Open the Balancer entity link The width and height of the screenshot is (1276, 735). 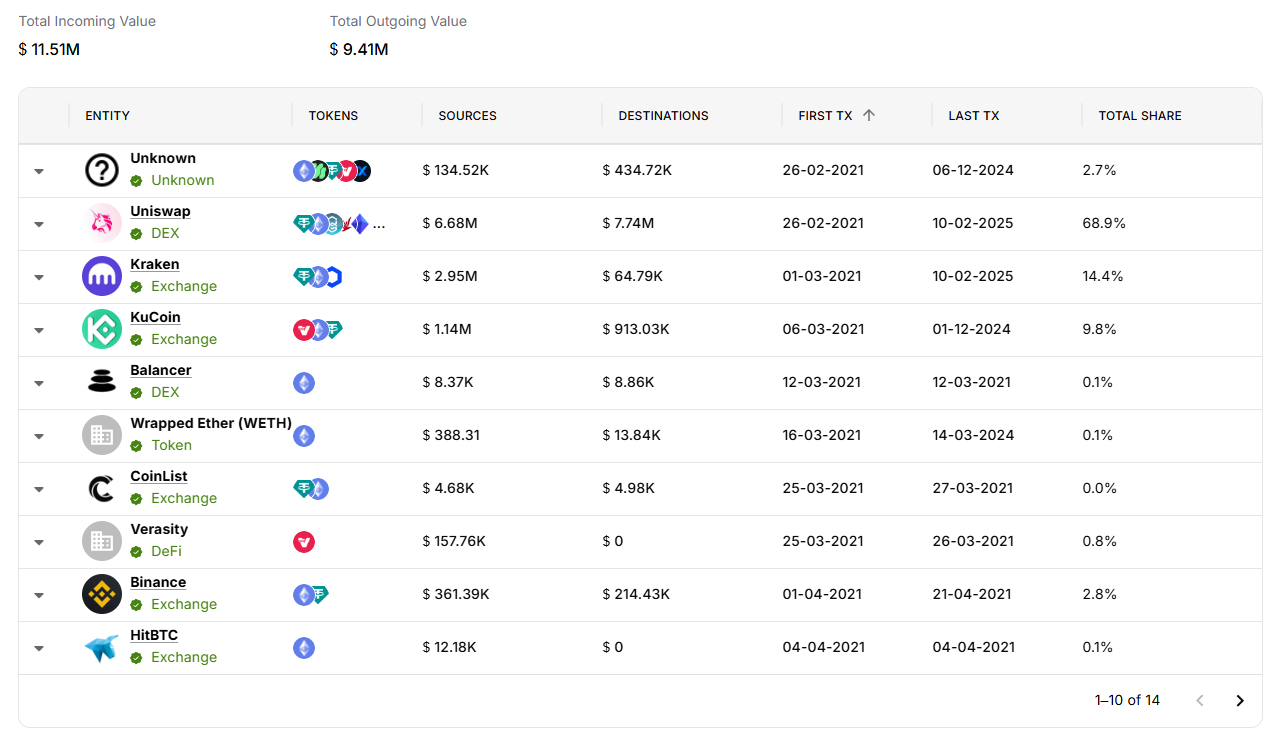(160, 370)
